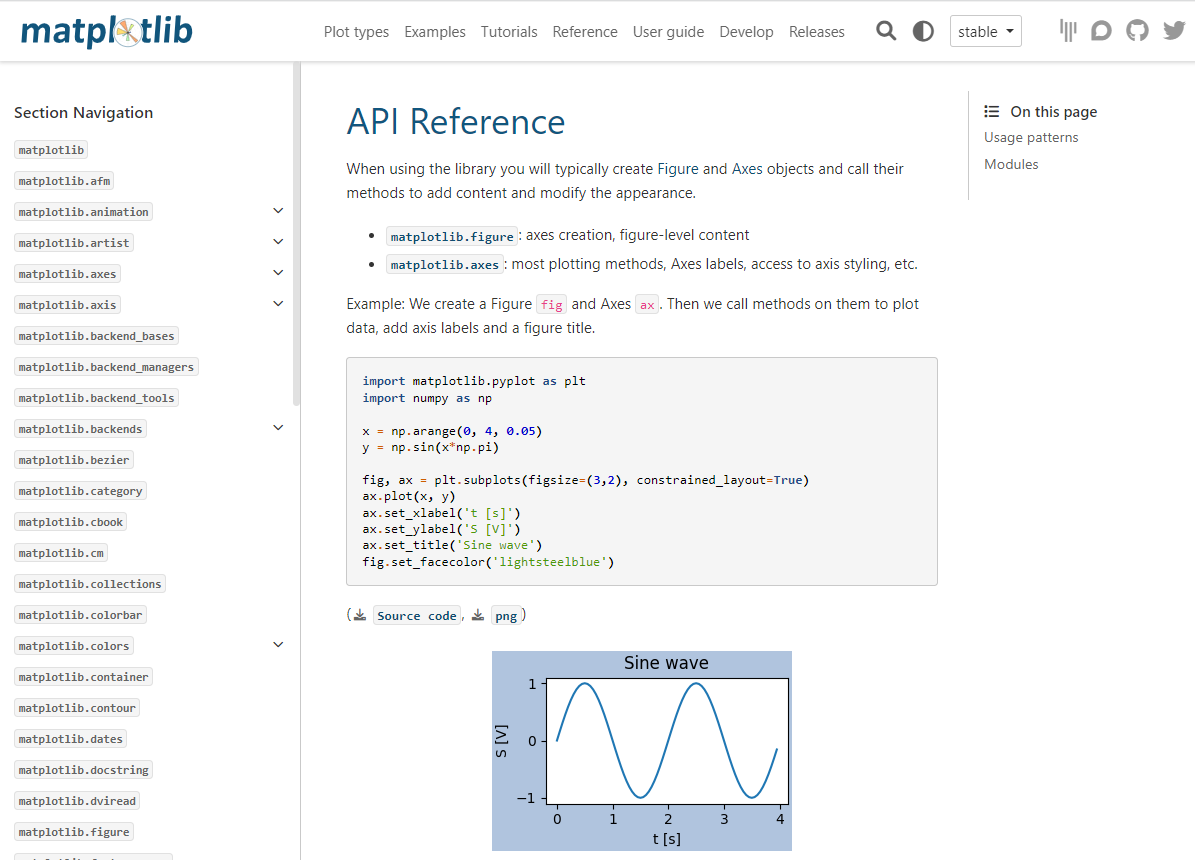
Task: Click the sidebar vertical scrollbar
Action: tap(296, 234)
